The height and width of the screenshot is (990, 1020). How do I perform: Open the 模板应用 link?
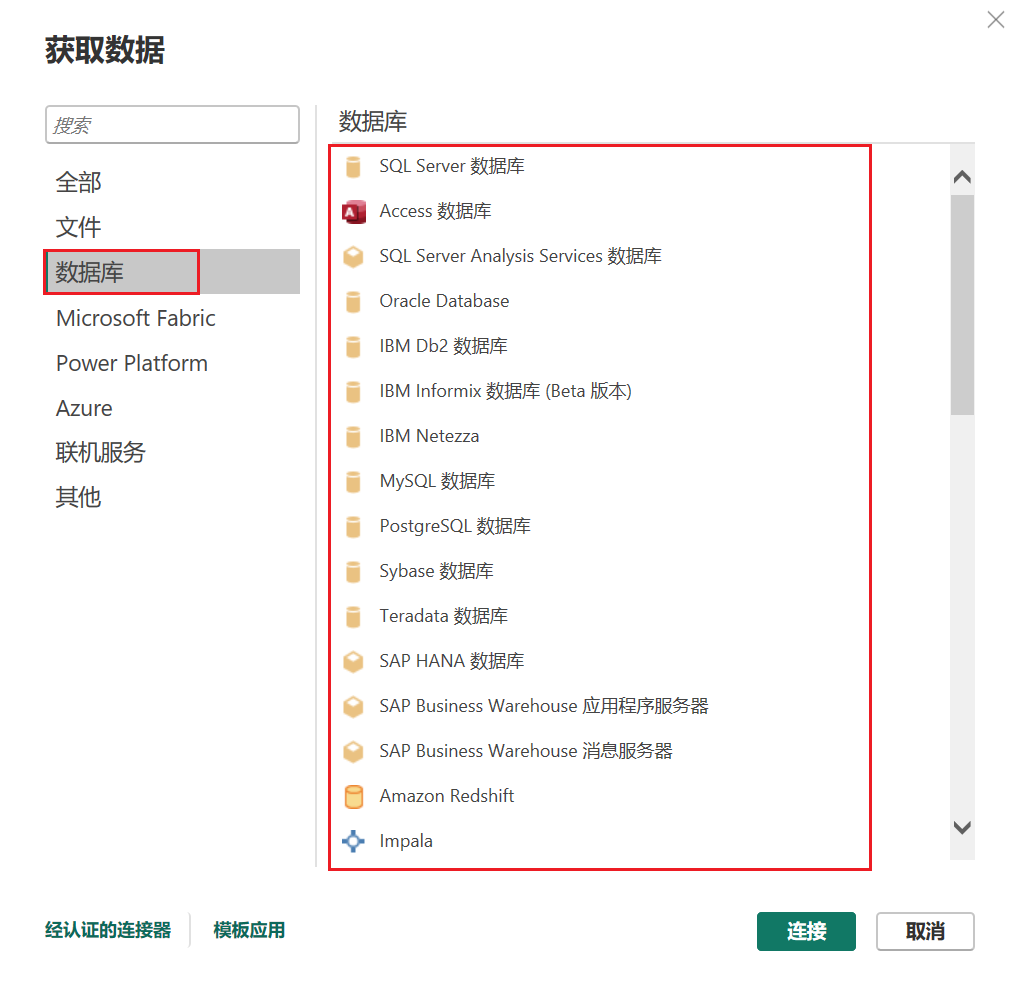click(x=249, y=930)
